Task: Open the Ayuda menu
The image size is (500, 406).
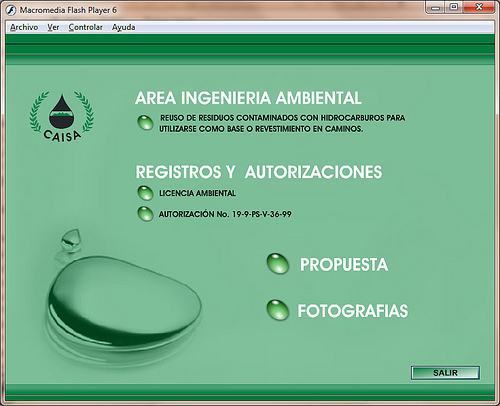Action: coord(124,27)
